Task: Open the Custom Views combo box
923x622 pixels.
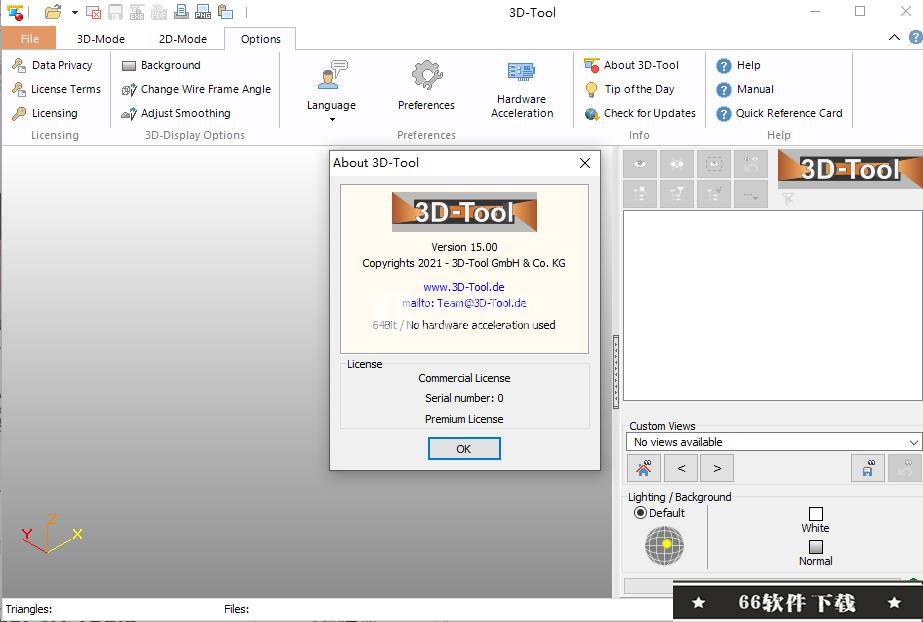Action: coord(774,442)
